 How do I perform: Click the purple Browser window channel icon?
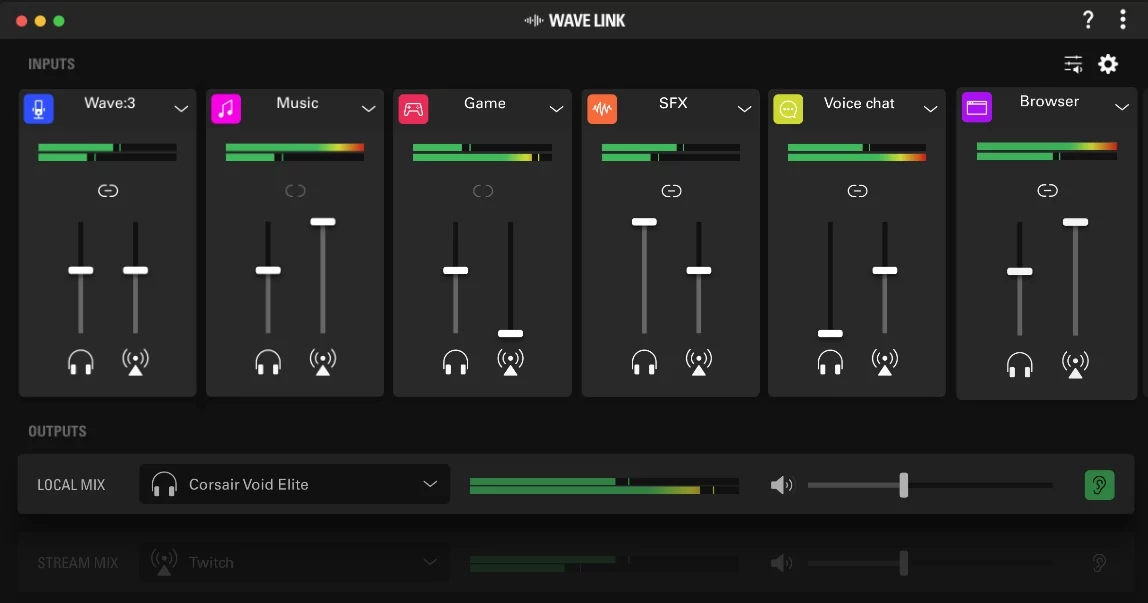click(x=977, y=107)
